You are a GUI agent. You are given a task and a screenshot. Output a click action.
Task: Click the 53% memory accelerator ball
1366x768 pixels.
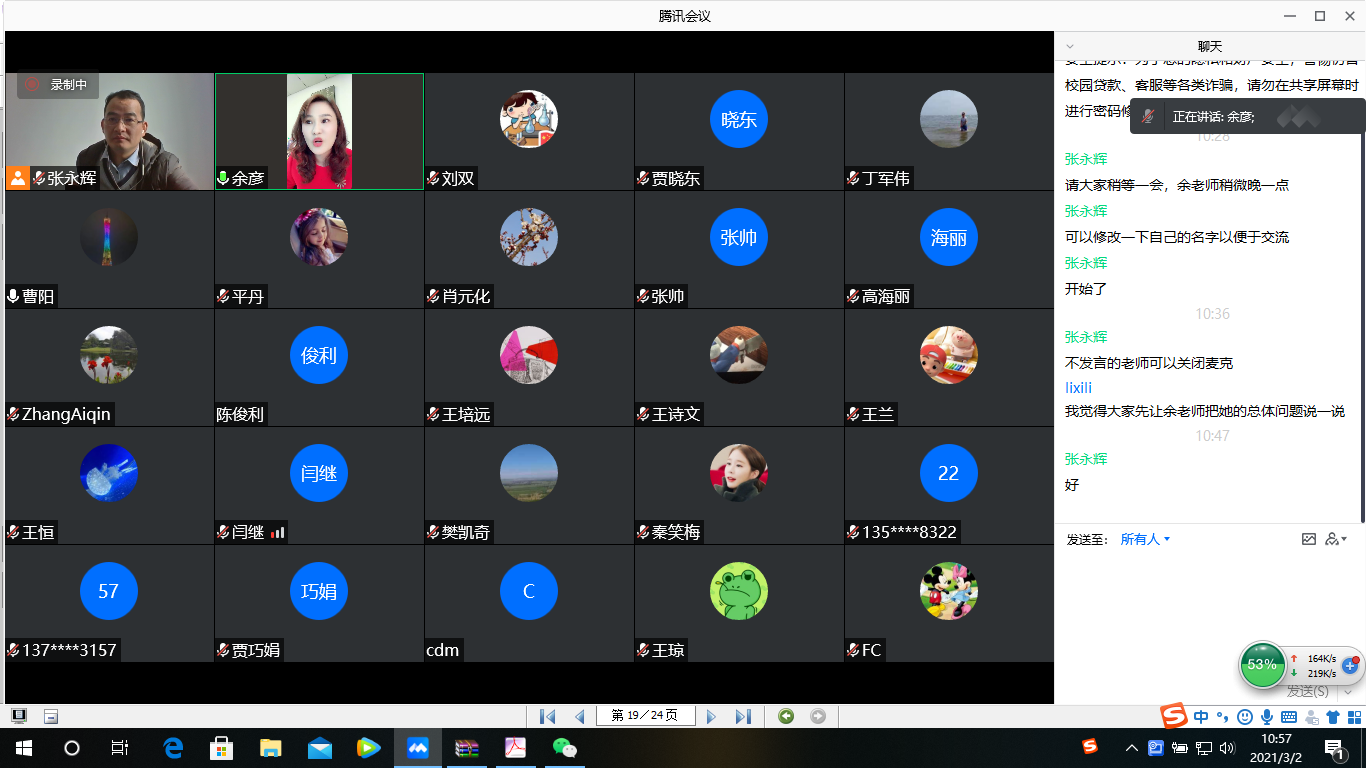tap(1263, 665)
